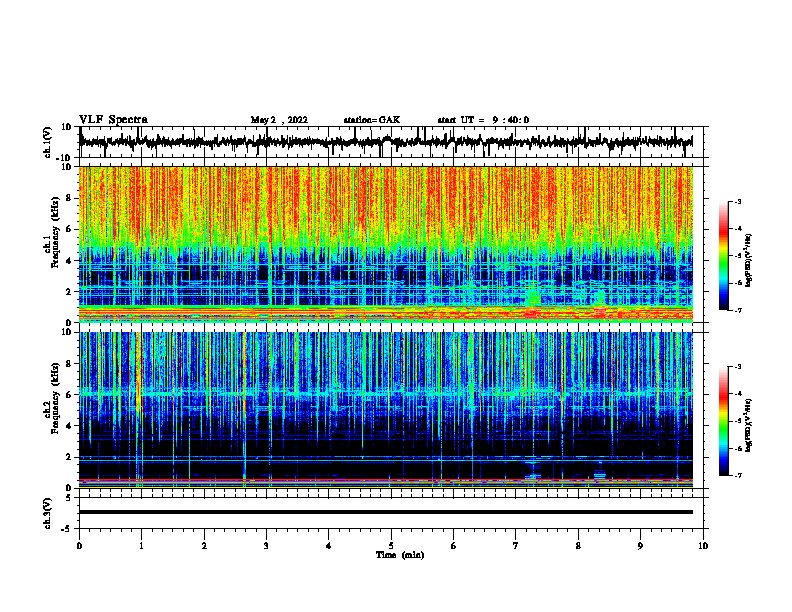This screenshot has width=792, height=612.
Task: Click the "-3" label on ch.1 color scale
Action: tap(737, 202)
